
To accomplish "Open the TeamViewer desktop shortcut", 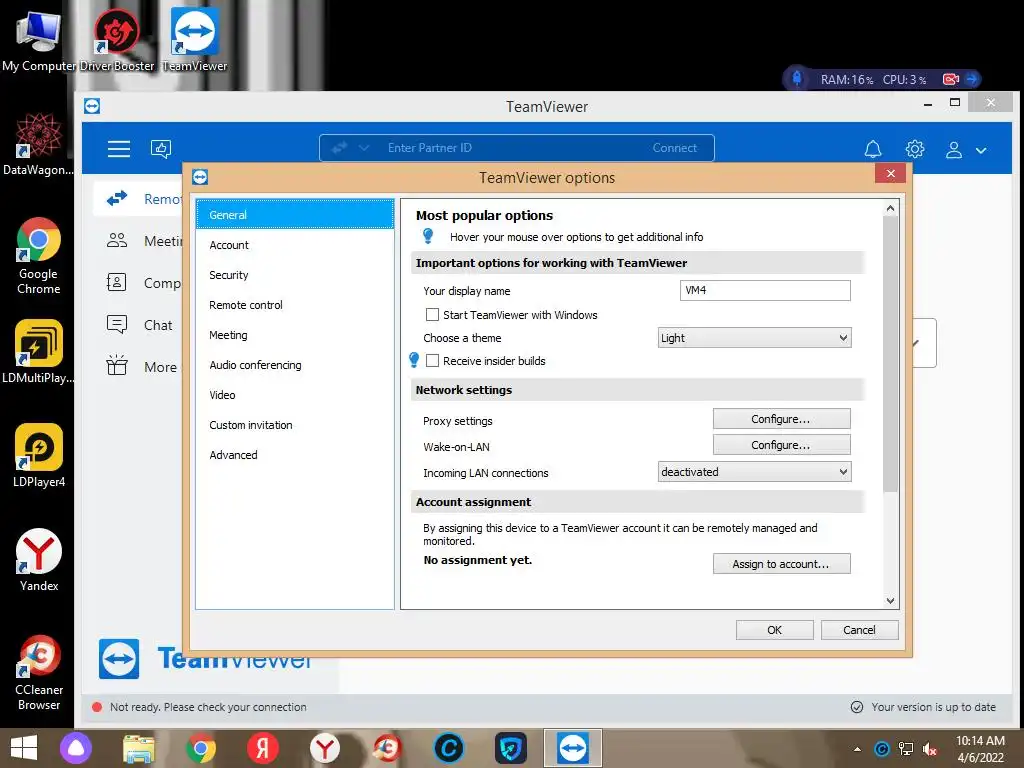I will (195, 39).
